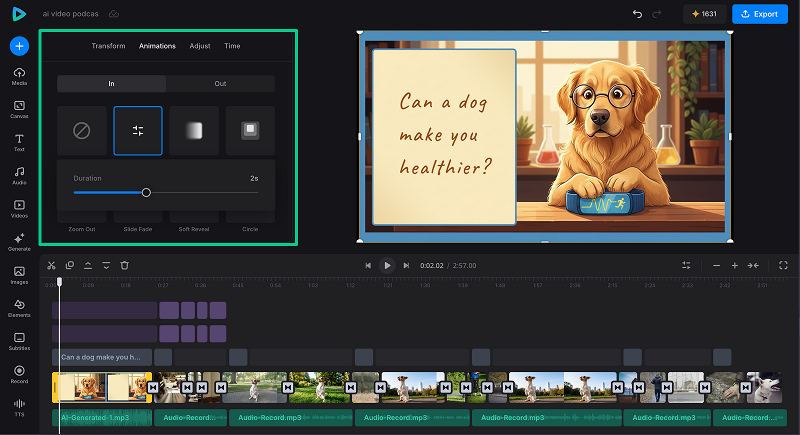Open timeline settings sliders icon
The width and height of the screenshot is (800, 435).
pos(686,265)
